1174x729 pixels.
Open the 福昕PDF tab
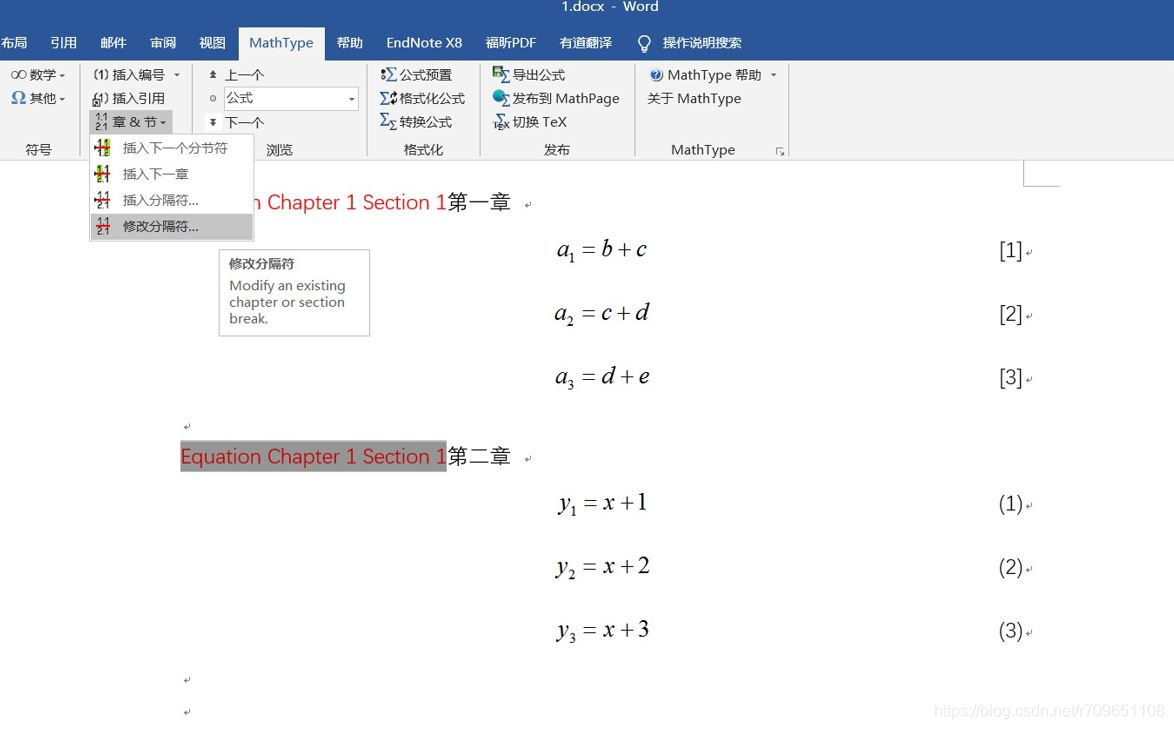click(511, 43)
